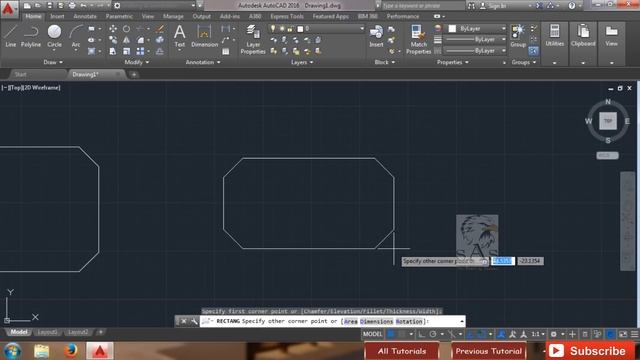Switch to the Output ribbon tab

(202, 16)
